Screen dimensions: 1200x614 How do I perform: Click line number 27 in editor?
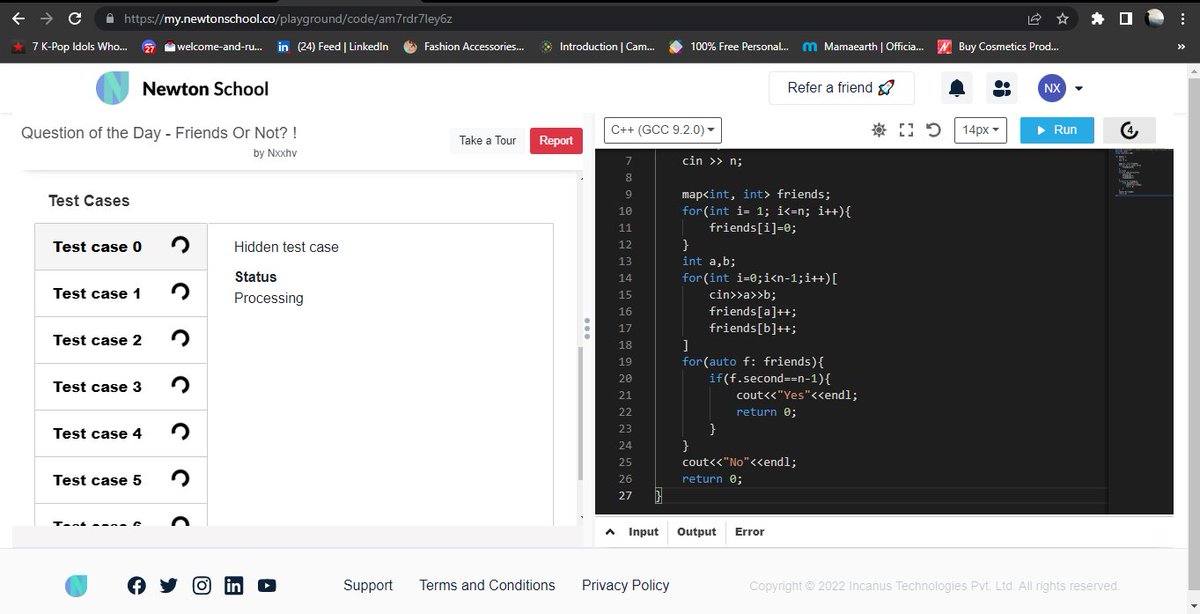click(x=625, y=496)
